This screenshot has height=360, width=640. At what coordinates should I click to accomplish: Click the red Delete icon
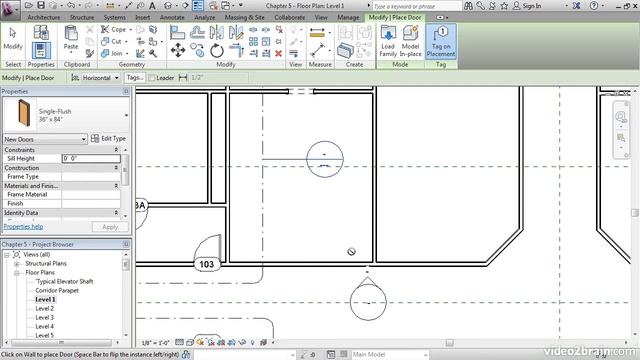click(x=278, y=53)
